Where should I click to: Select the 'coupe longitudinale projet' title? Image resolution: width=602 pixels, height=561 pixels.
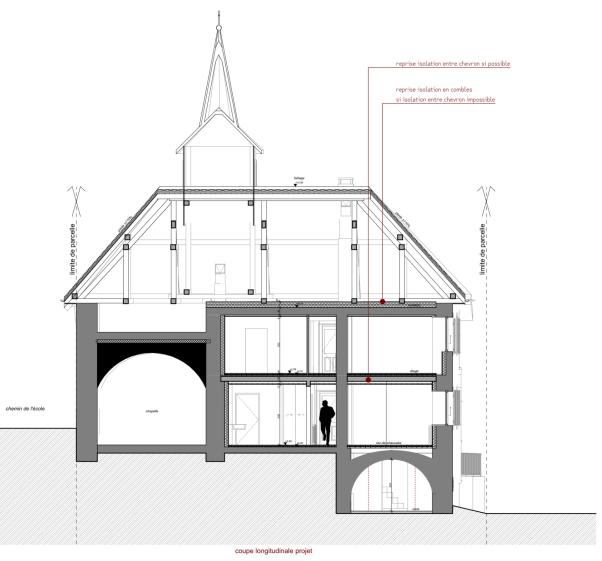pos(274,551)
